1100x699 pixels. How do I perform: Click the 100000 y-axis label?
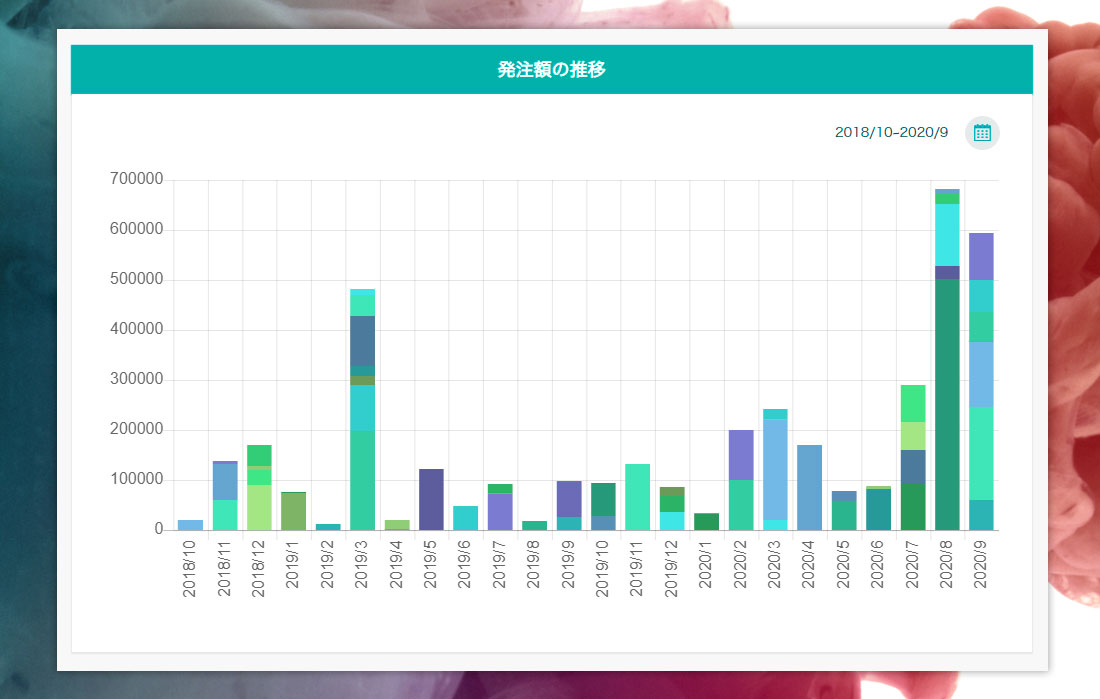136,479
